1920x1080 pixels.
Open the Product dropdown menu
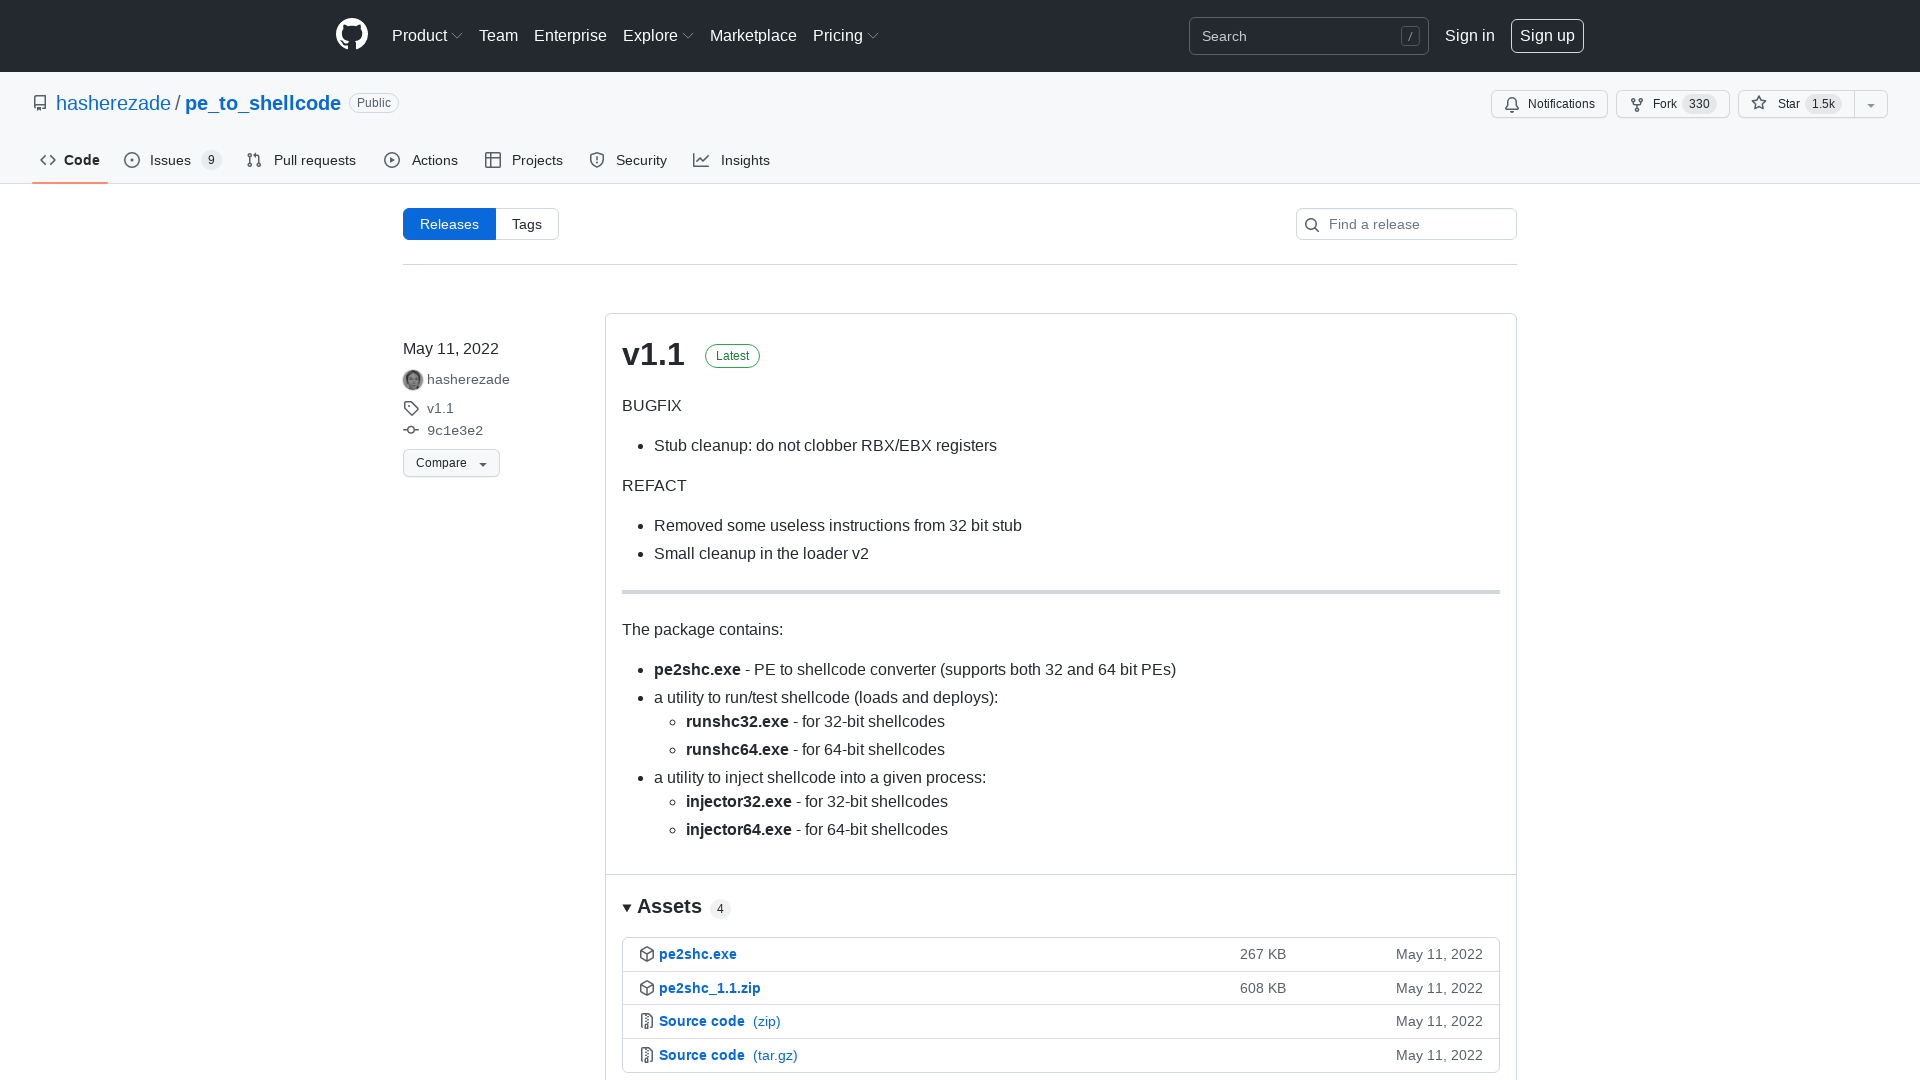426,36
